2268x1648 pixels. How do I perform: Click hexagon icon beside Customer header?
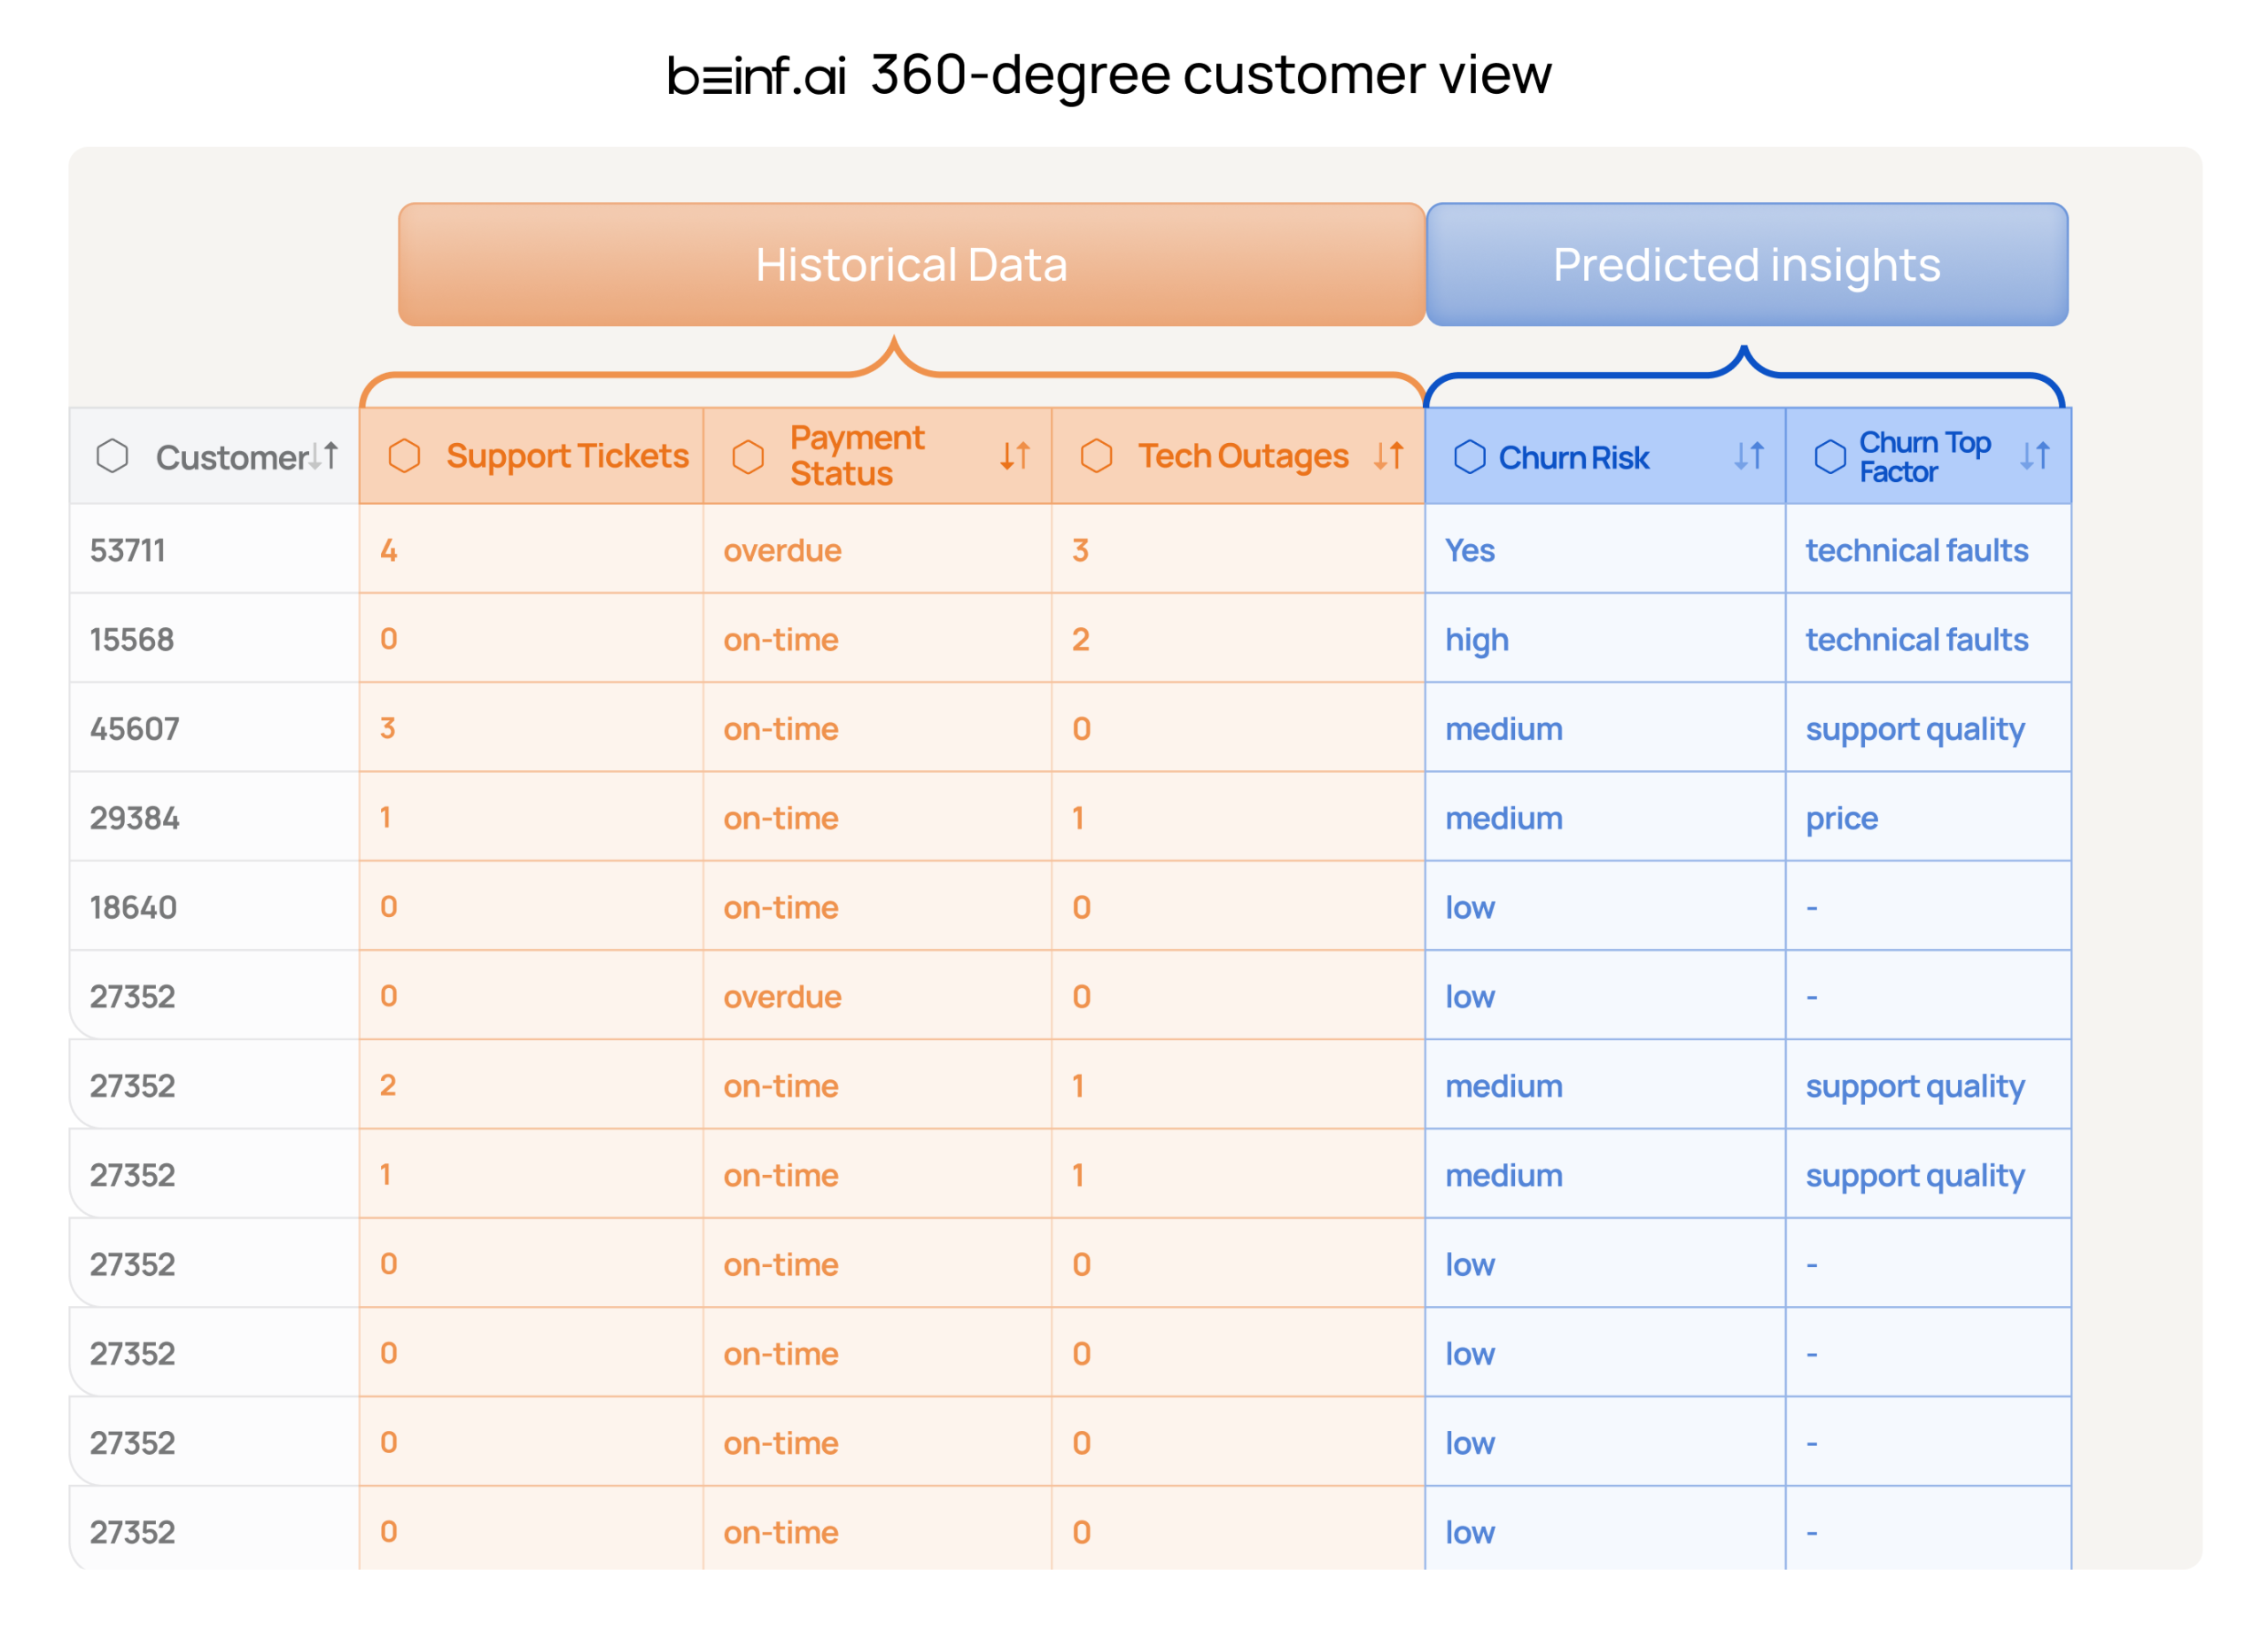coord(112,457)
